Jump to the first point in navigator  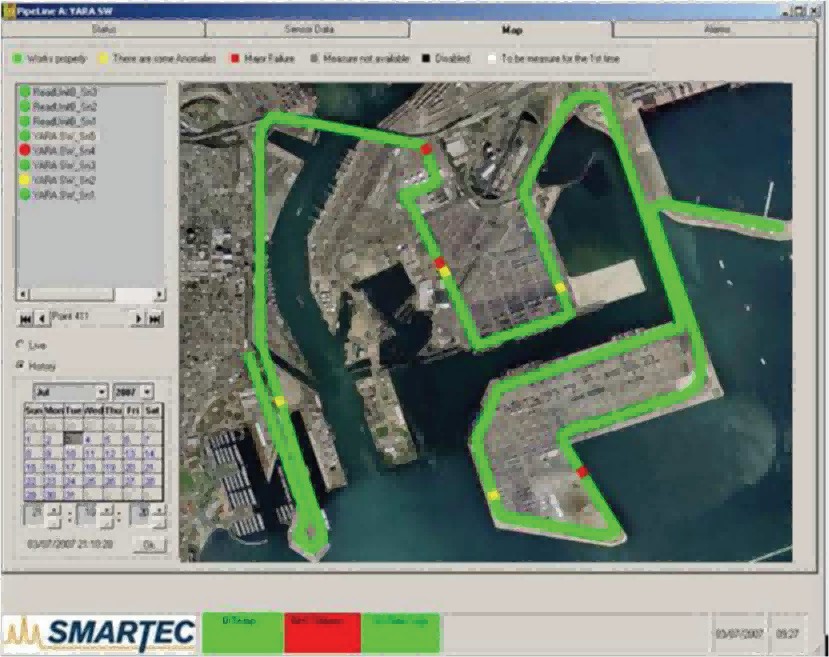point(25,318)
